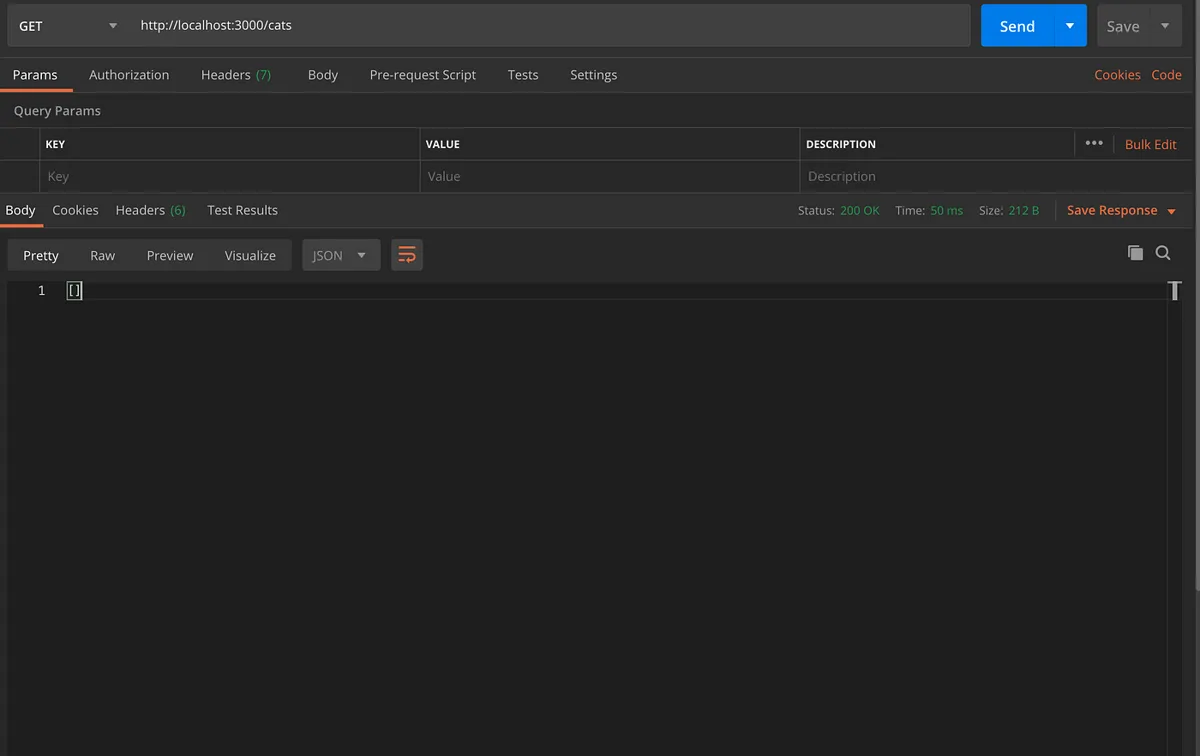Open the response Headers (6) tab
Viewport: 1200px width, 756px height.
click(150, 210)
